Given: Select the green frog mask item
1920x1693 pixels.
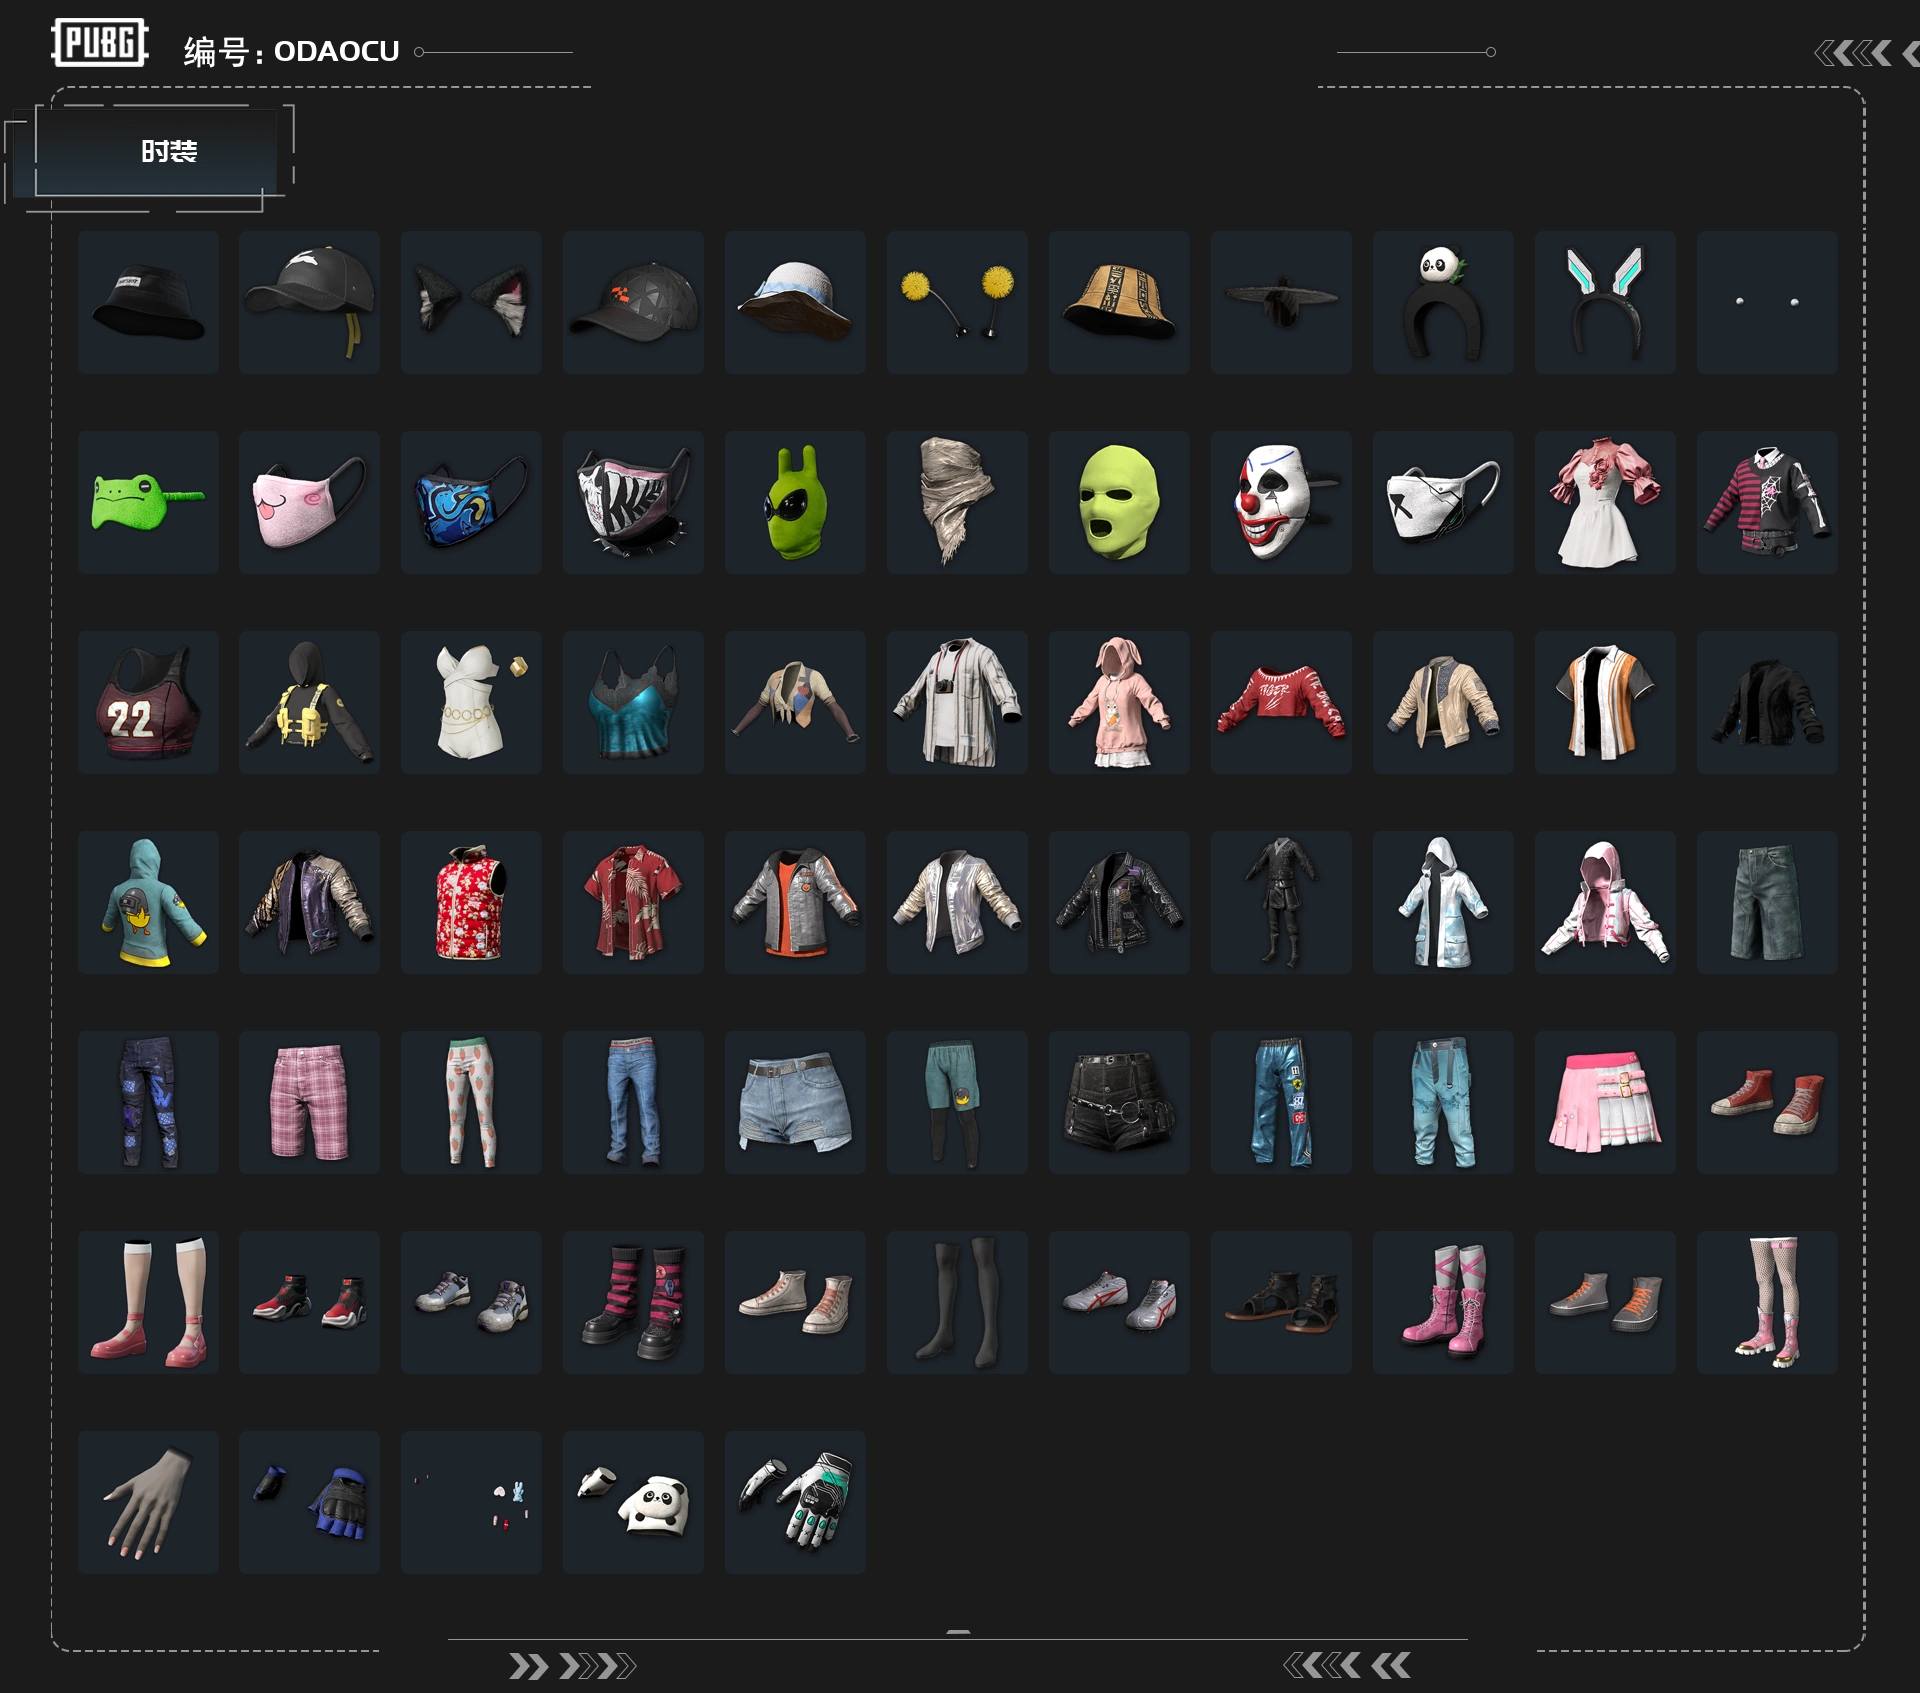Looking at the screenshot, I should click(x=148, y=502).
